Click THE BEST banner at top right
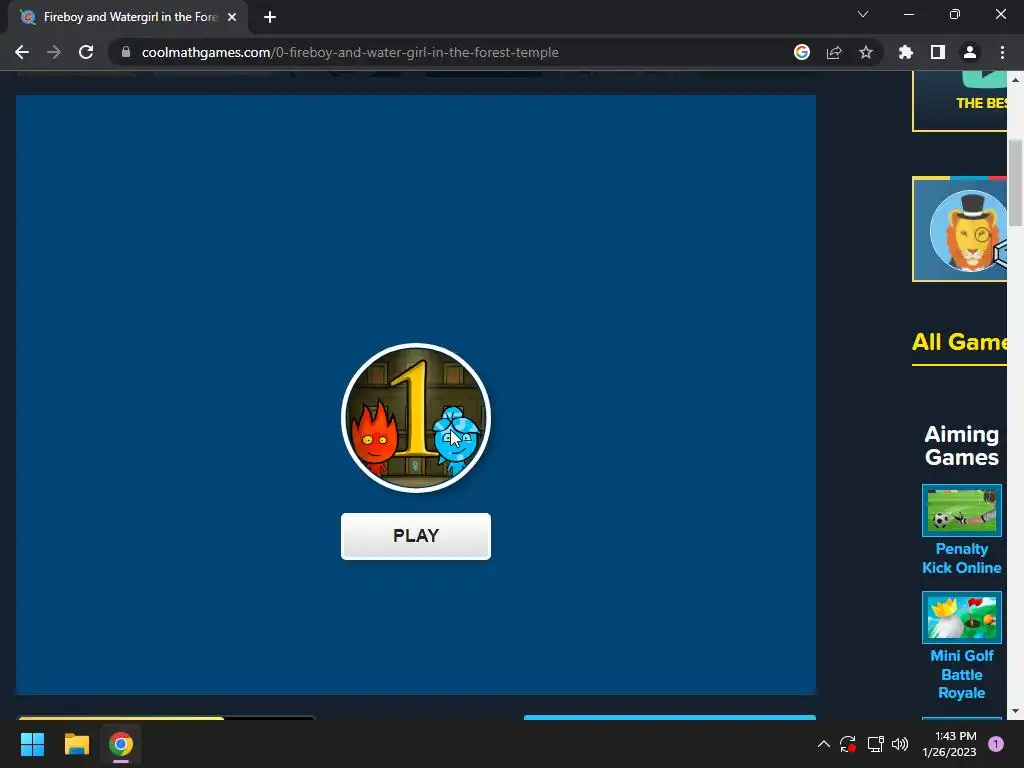1024x768 pixels. click(x=960, y=101)
